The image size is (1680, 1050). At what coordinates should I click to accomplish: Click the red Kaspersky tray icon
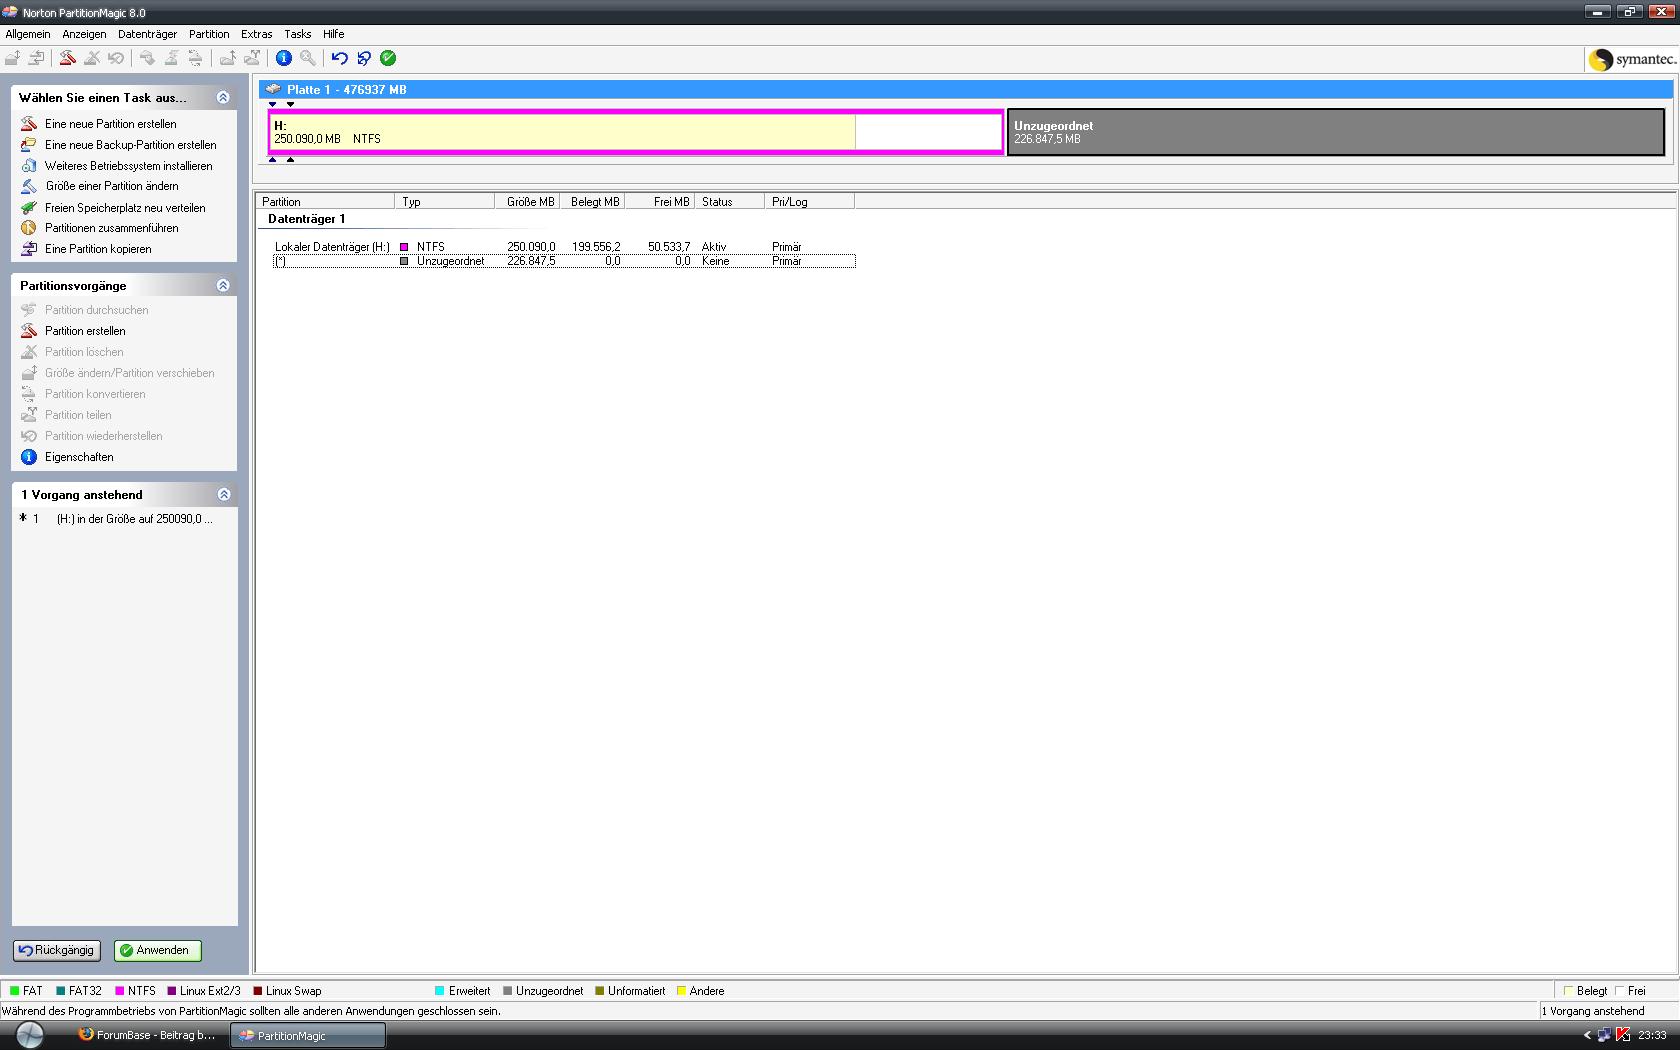click(x=1623, y=1035)
